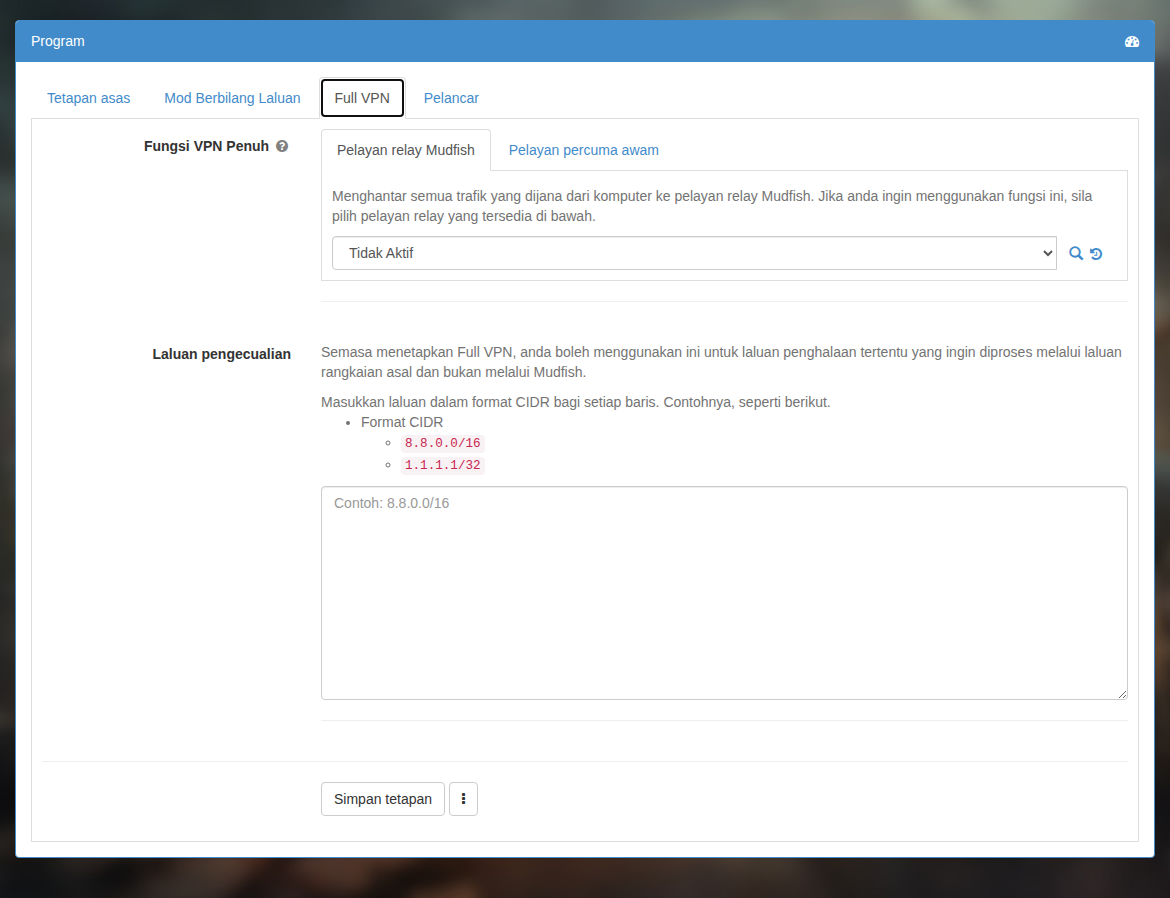Expand the Tidak Aktif relay server dropdown

[x=694, y=253]
